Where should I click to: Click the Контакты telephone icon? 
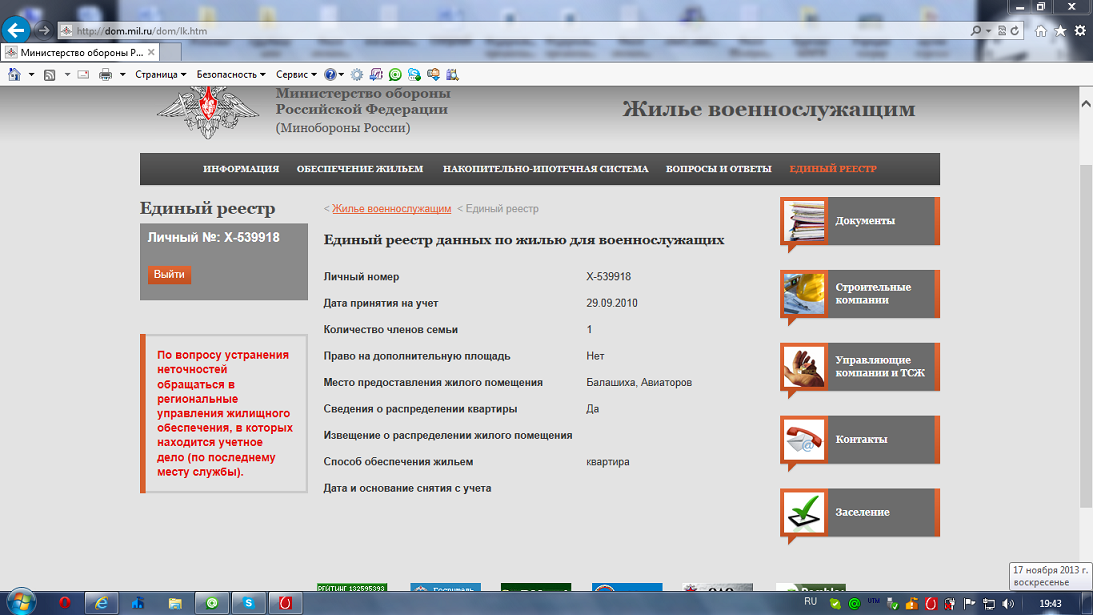tap(803, 439)
